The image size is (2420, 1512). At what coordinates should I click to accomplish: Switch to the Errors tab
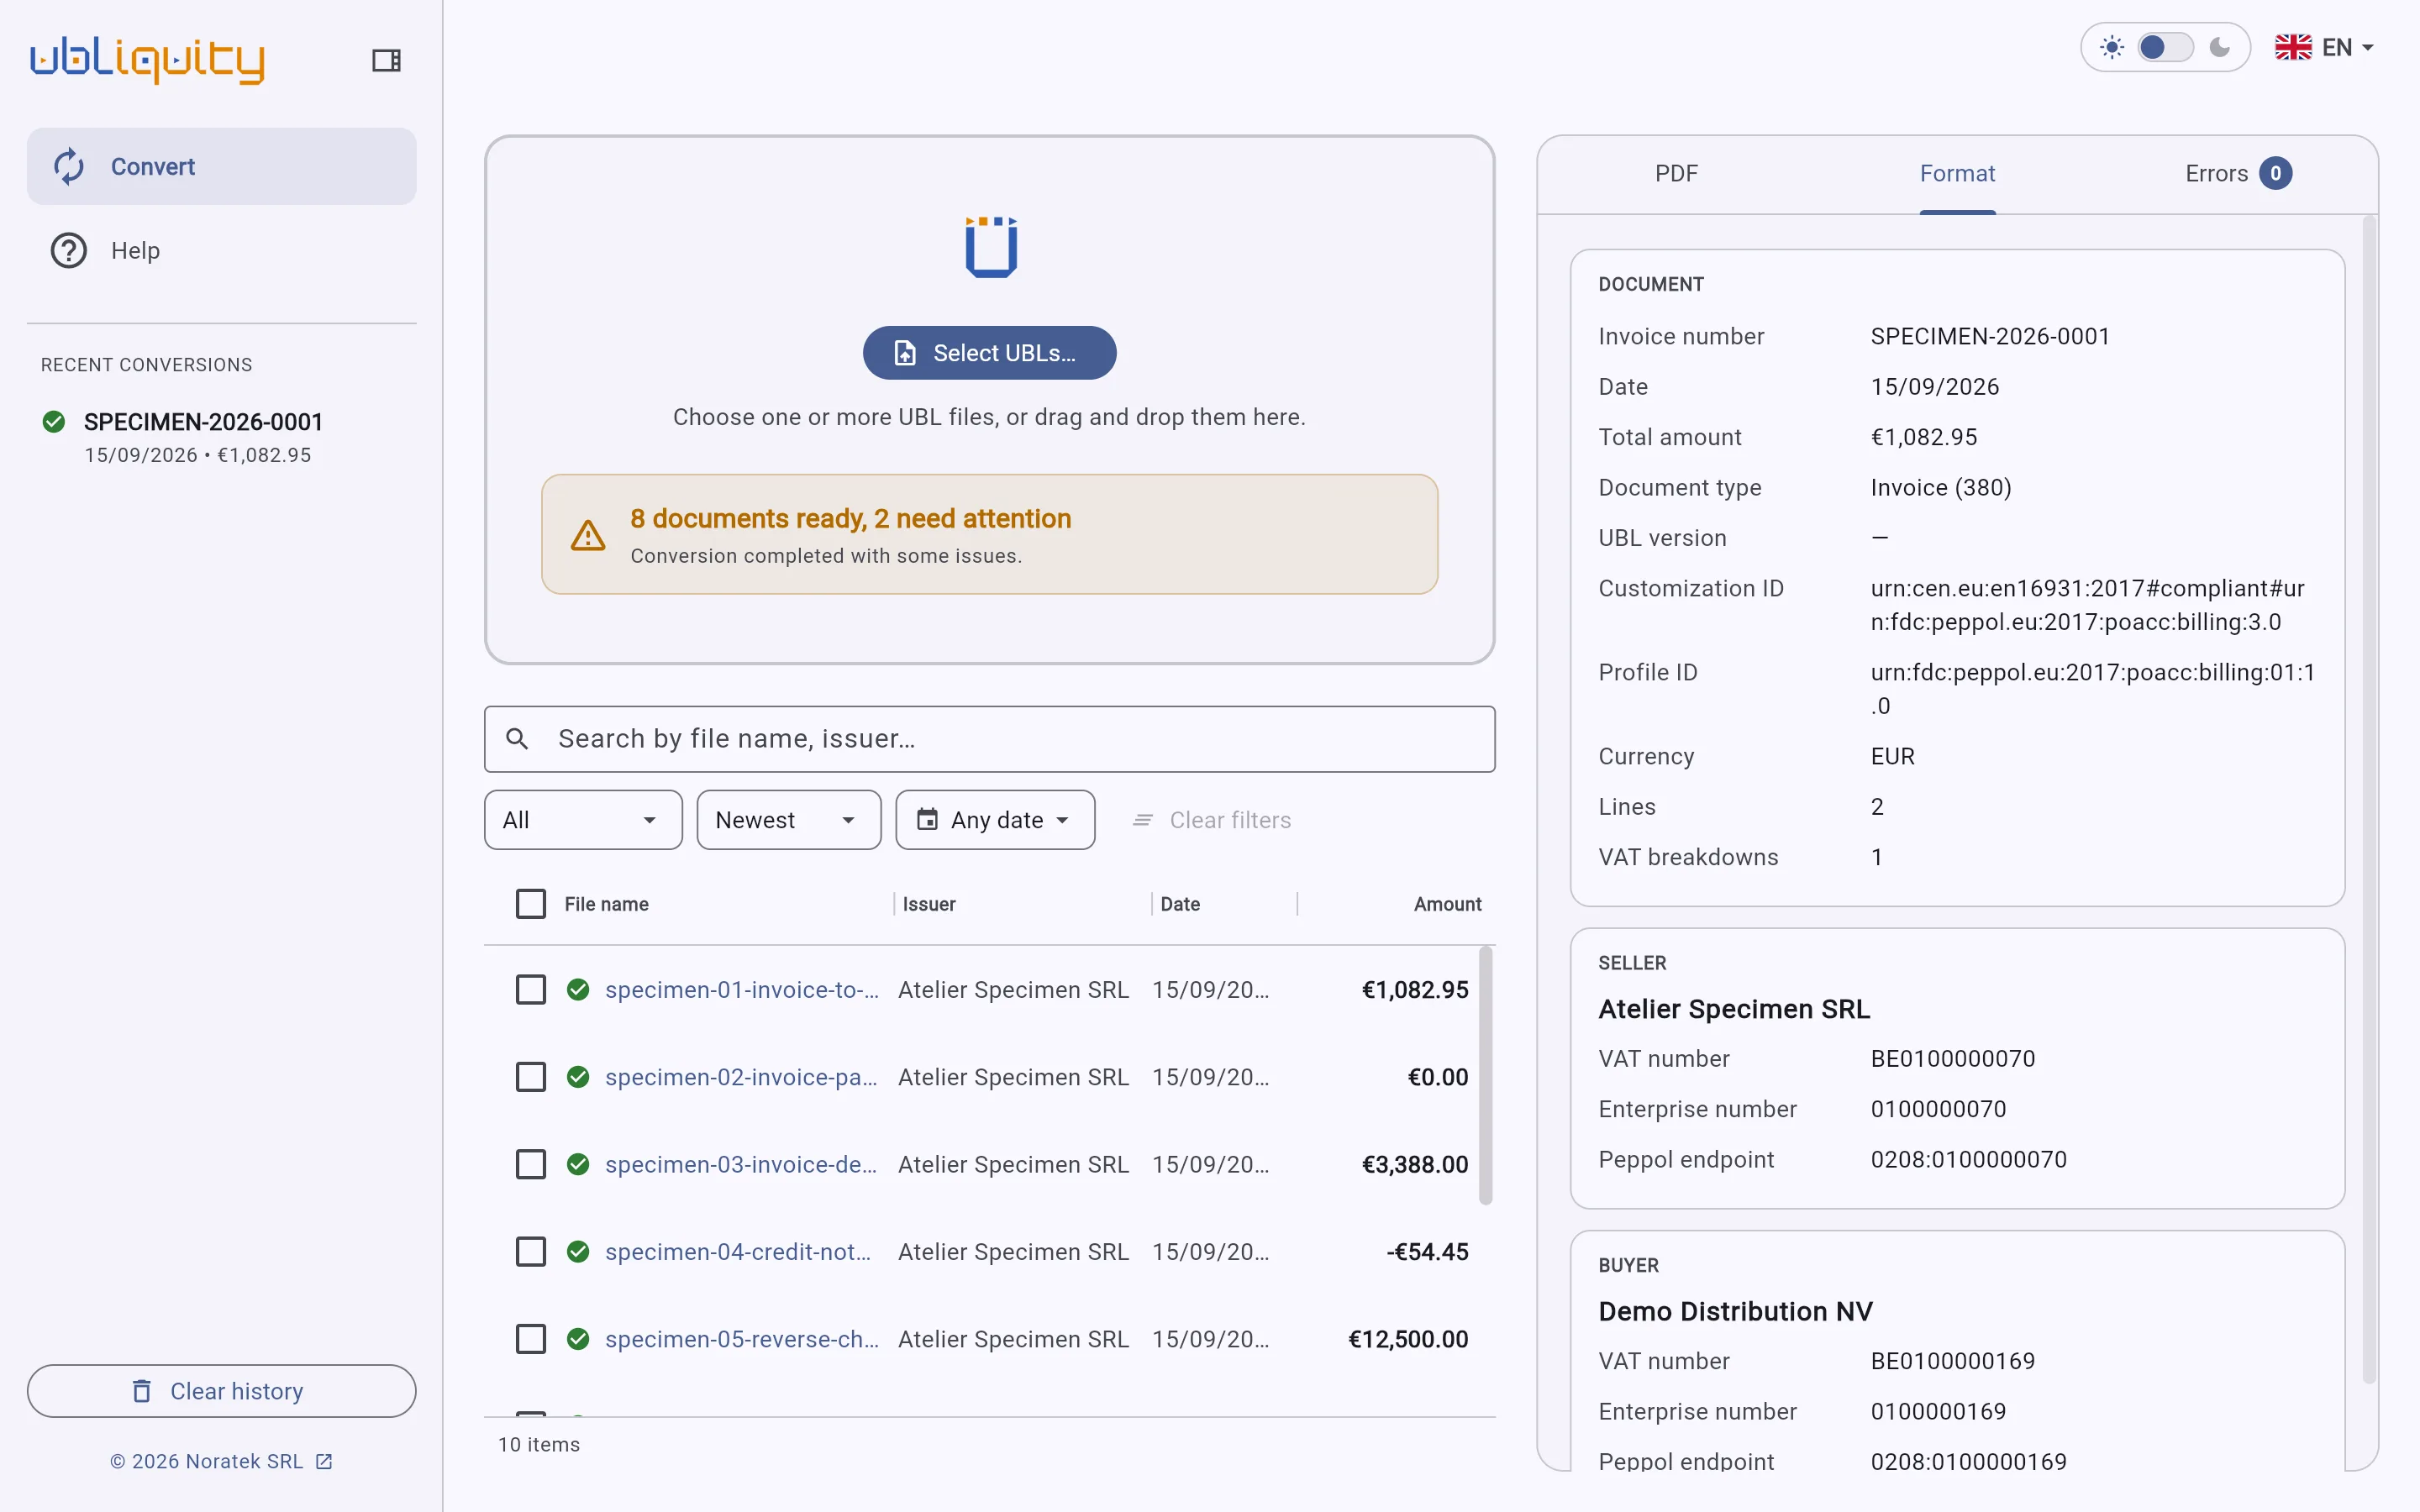click(x=2238, y=173)
